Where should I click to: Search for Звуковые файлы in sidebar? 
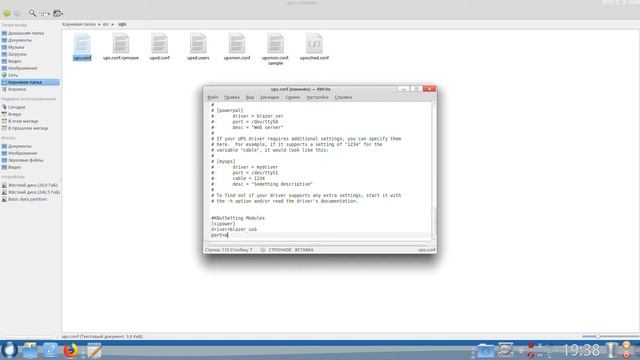click(x=25, y=160)
